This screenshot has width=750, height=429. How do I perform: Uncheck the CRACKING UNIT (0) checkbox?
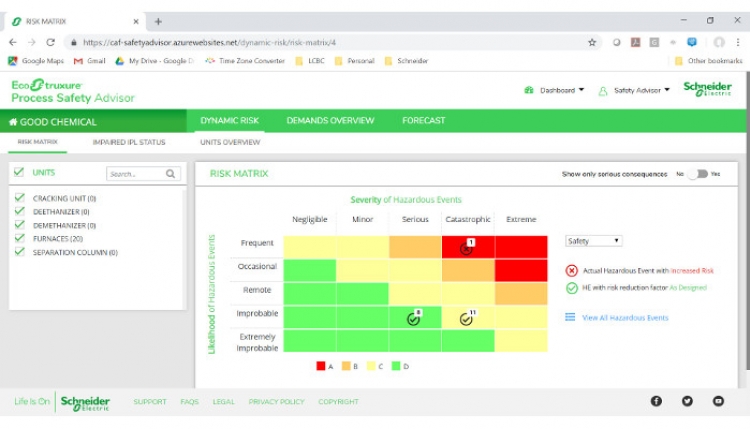tap(20, 198)
